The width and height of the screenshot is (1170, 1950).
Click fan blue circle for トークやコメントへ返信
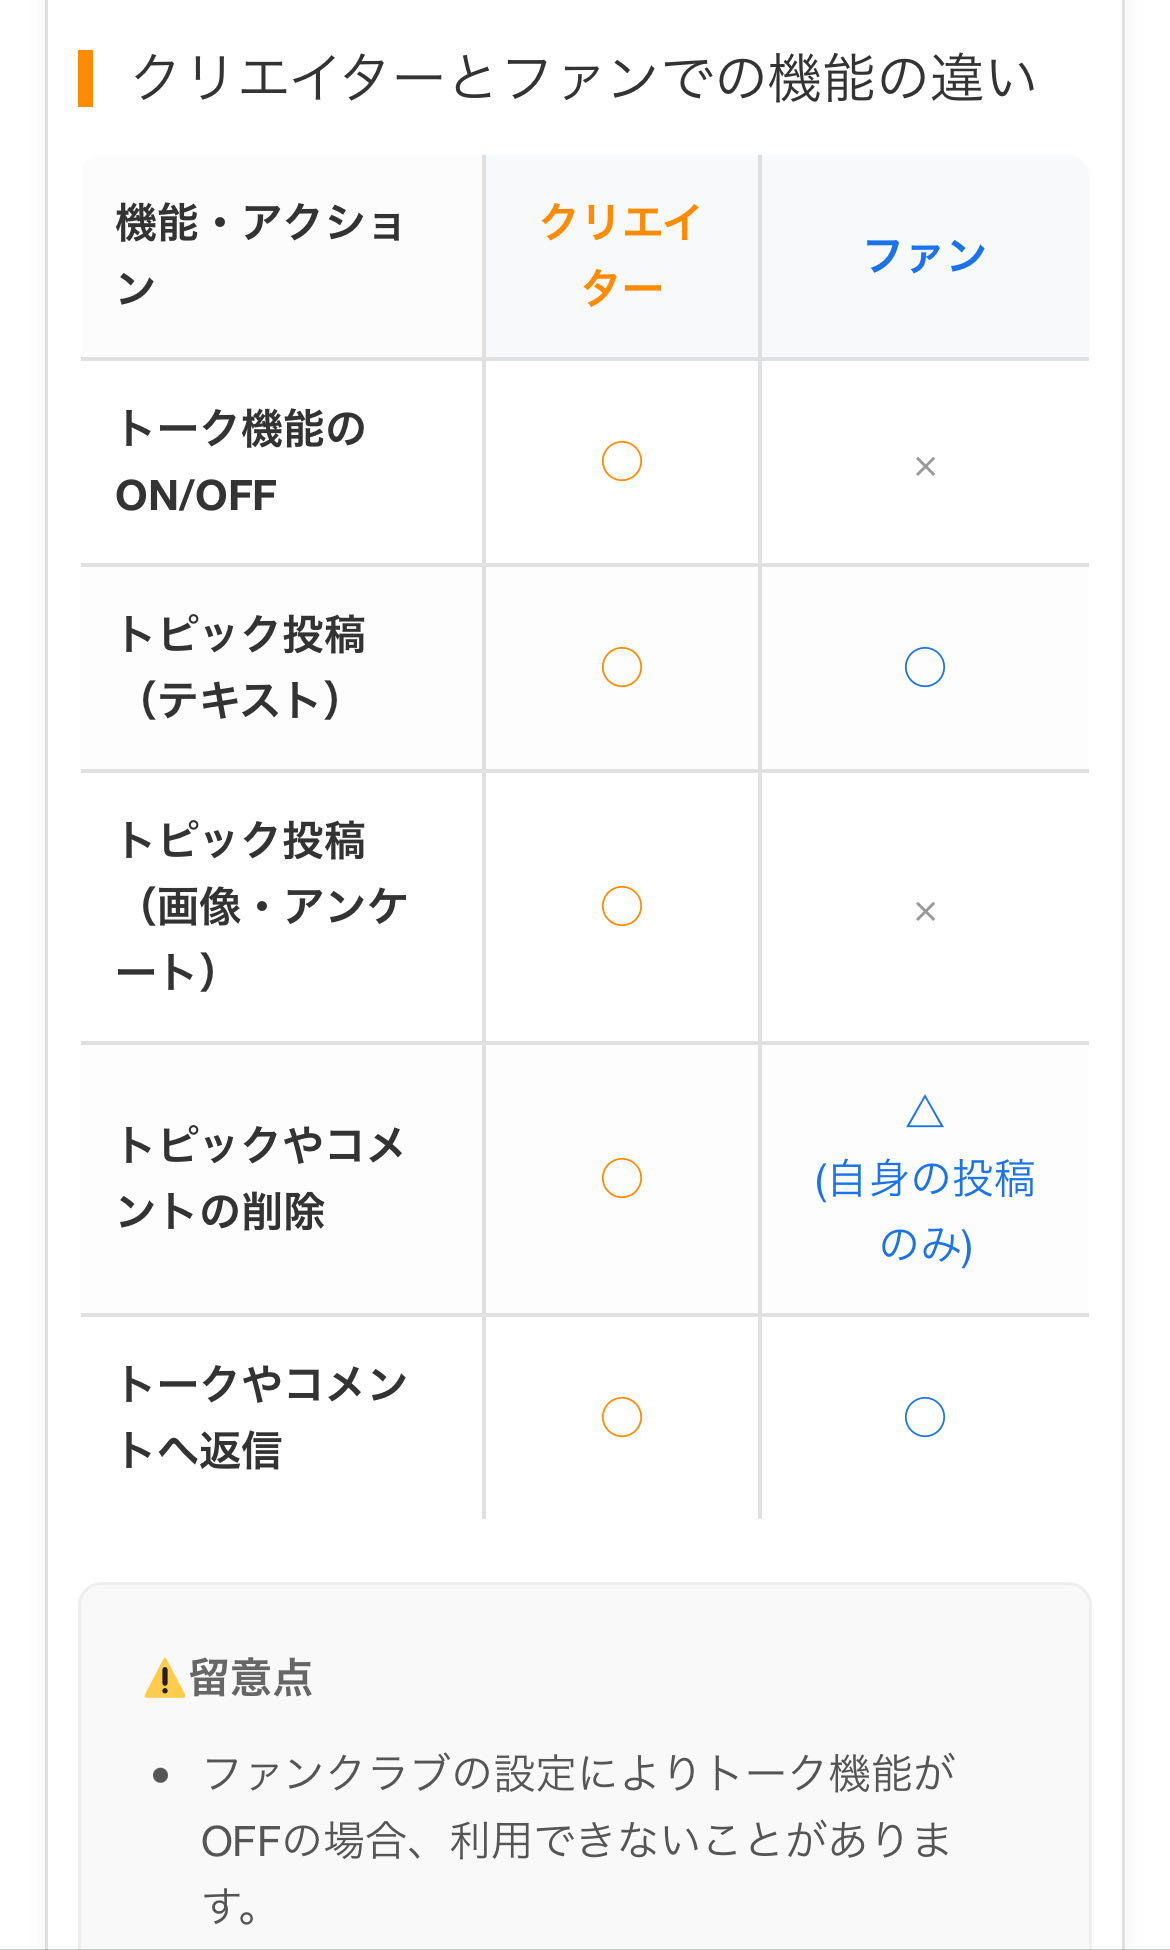[x=925, y=1417]
